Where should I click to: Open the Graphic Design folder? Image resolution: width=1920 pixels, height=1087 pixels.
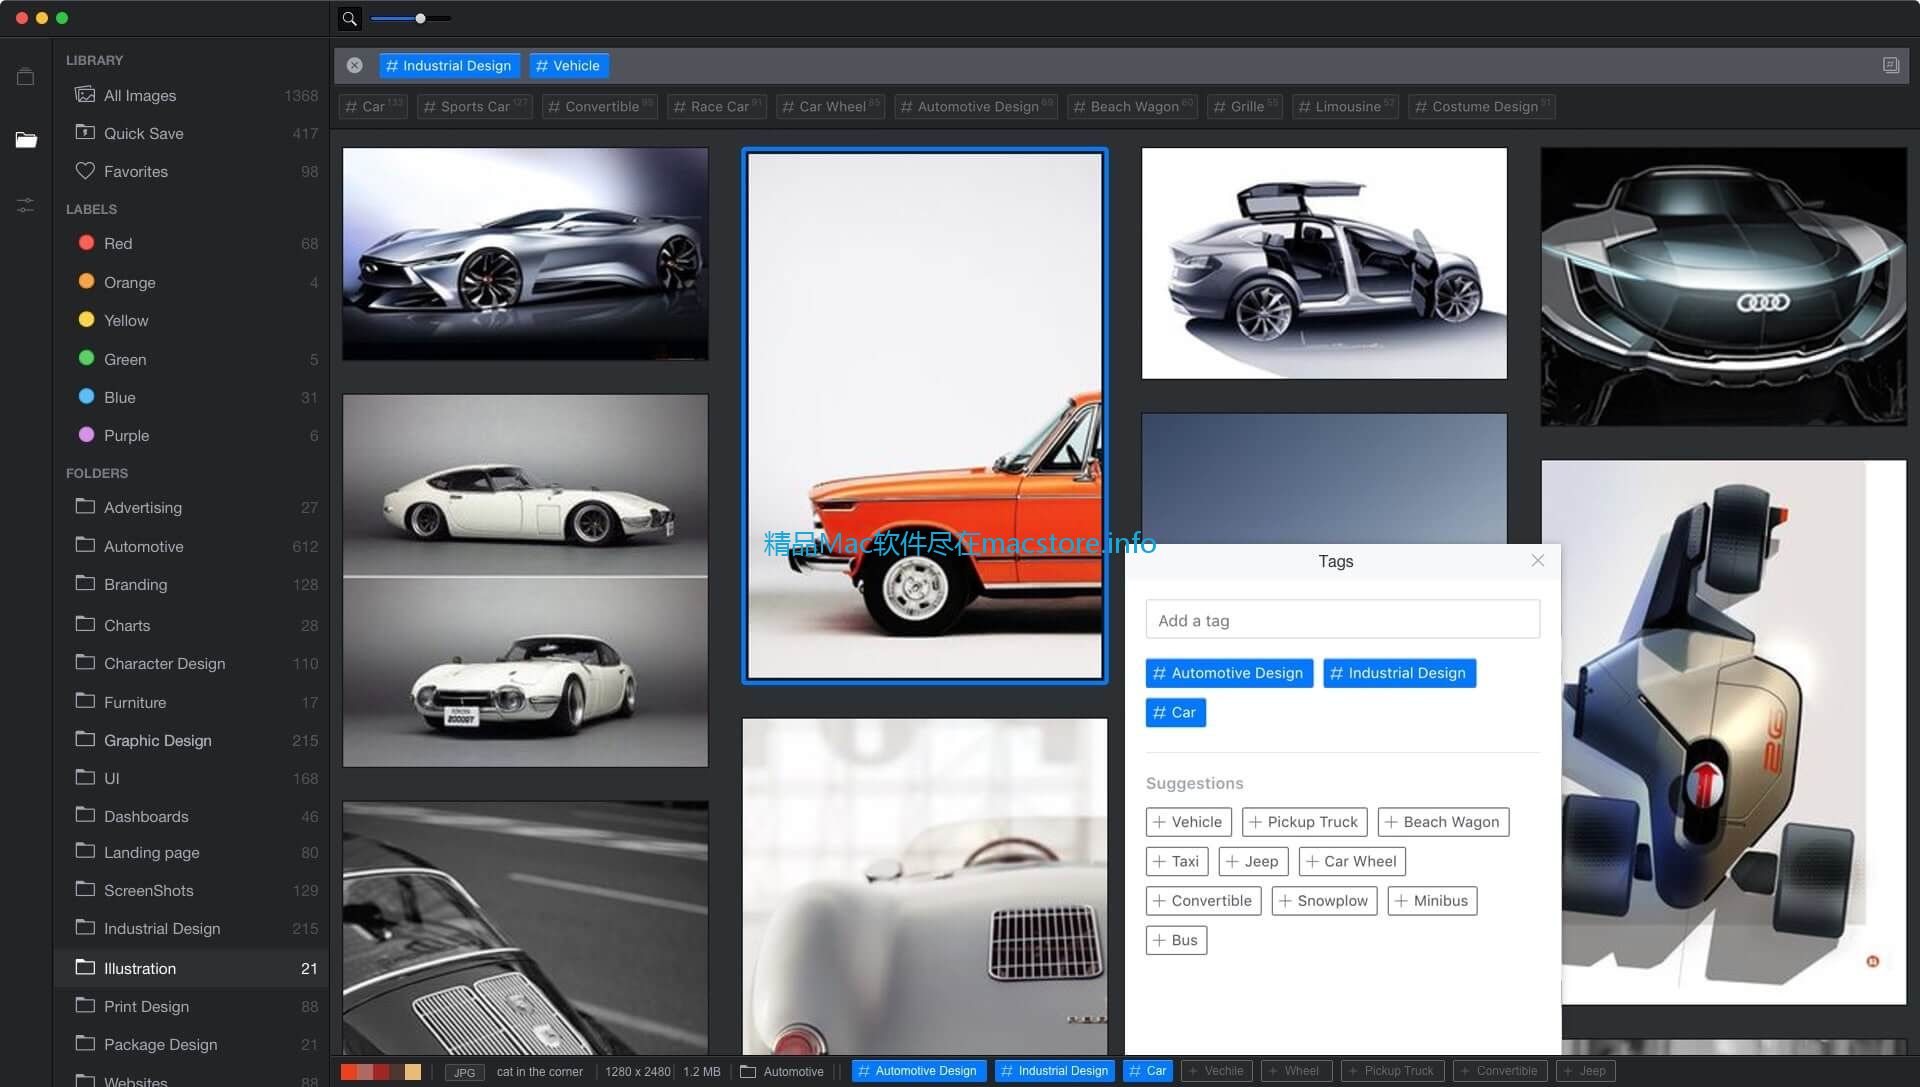click(x=192, y=740)
